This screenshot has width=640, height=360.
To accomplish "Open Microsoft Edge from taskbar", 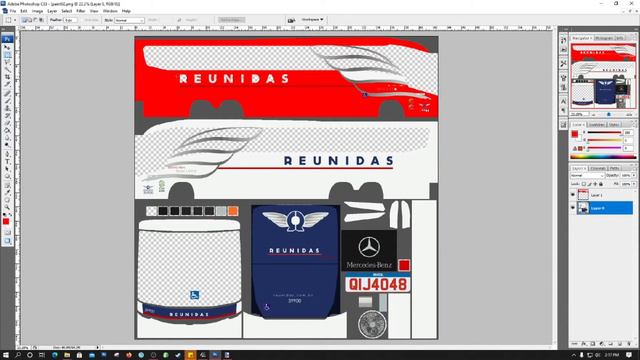I will click(x=55, y=355).
